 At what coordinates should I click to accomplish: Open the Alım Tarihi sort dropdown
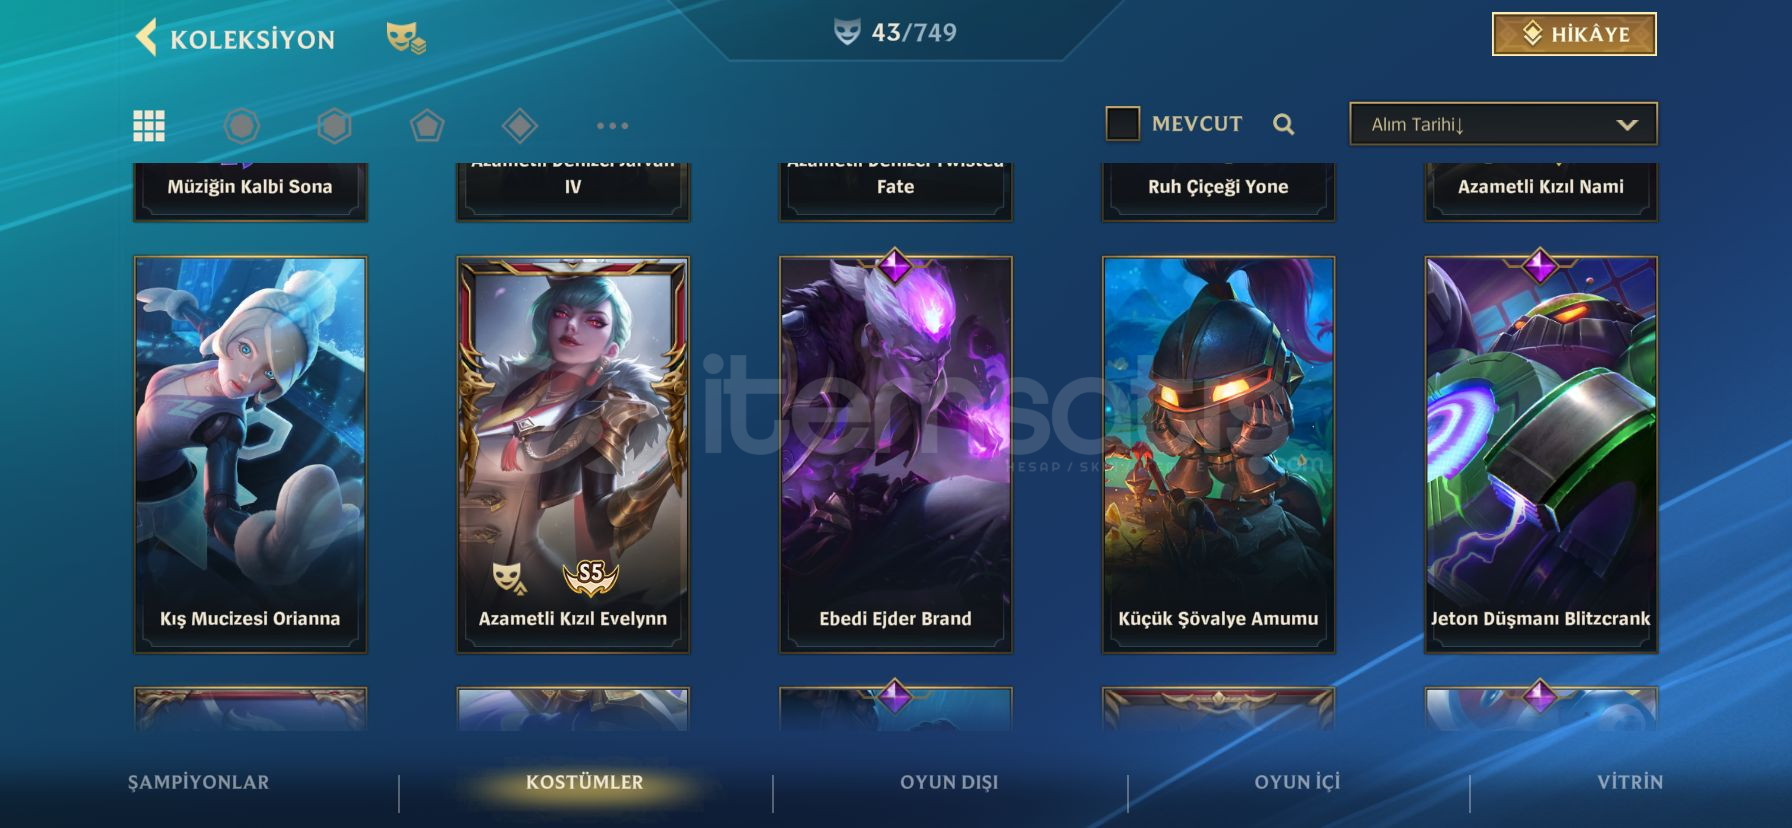(x=1503, y=124)
